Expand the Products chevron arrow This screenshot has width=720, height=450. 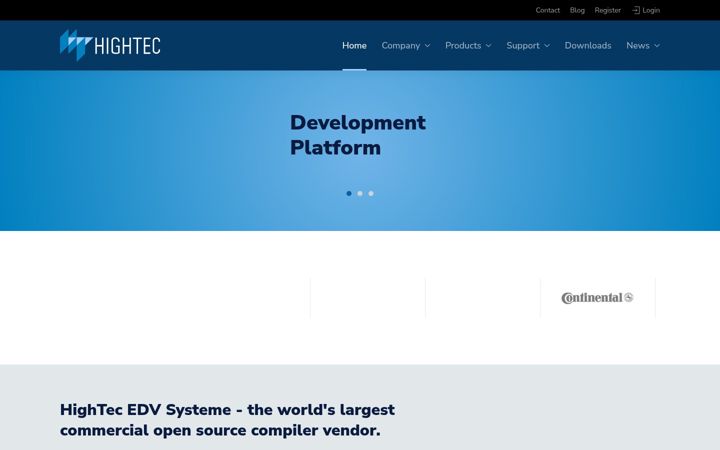pos(489,45)
